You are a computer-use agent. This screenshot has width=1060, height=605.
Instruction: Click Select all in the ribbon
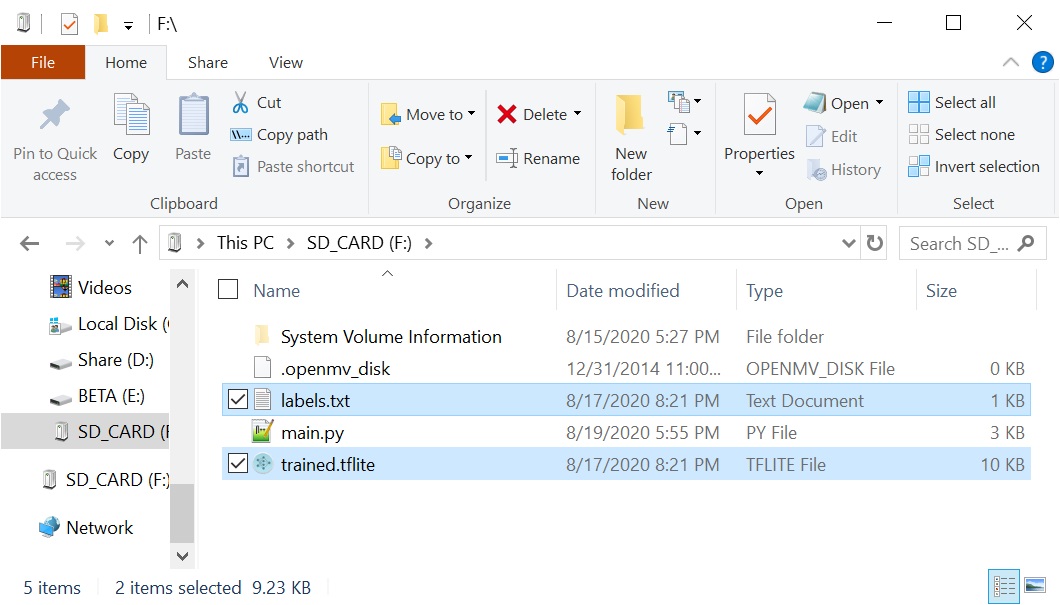click(x=953, y=101)
